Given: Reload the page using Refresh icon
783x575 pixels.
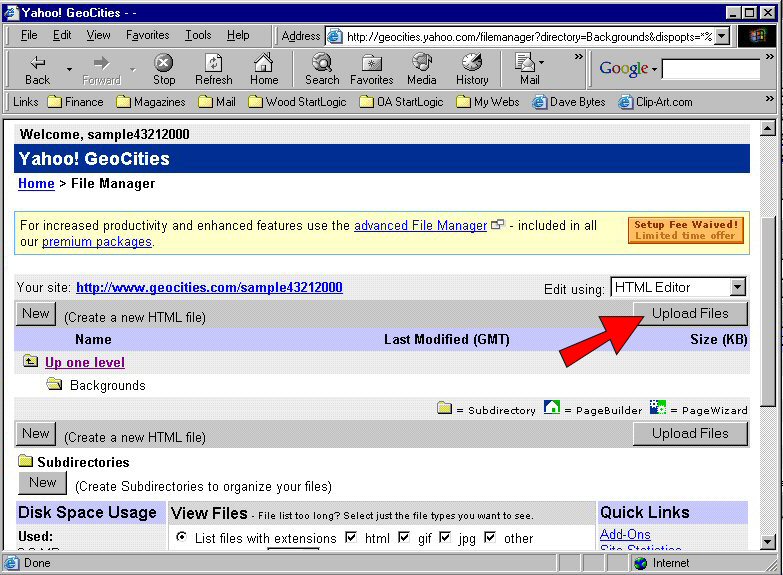Looking at the screenshot, I should (x=214, y=70).
